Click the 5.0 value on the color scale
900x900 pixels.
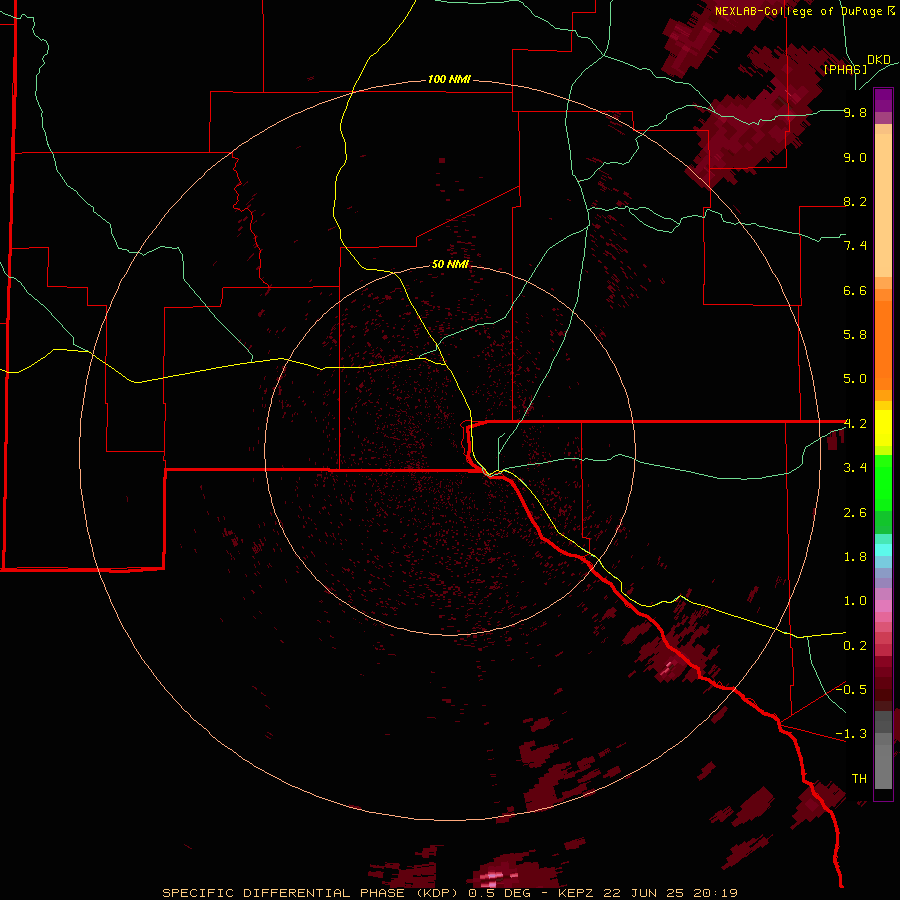click(855, 379)
